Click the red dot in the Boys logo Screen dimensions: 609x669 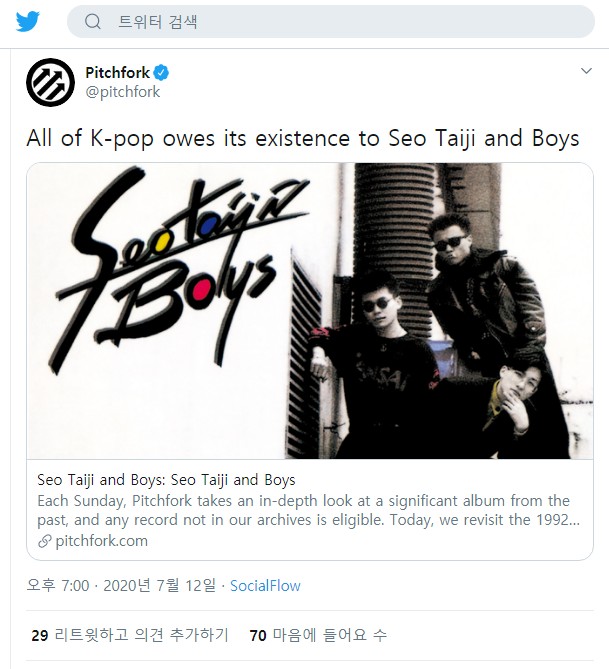point(200,293)
